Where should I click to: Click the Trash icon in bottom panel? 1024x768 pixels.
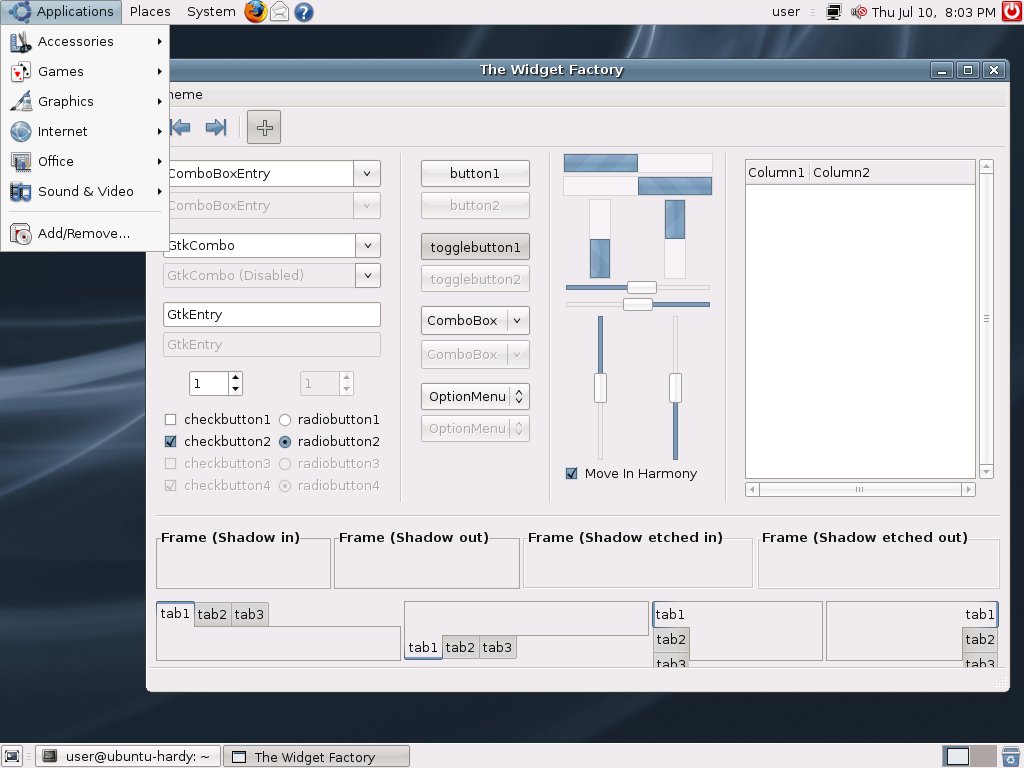(1011, 756)
